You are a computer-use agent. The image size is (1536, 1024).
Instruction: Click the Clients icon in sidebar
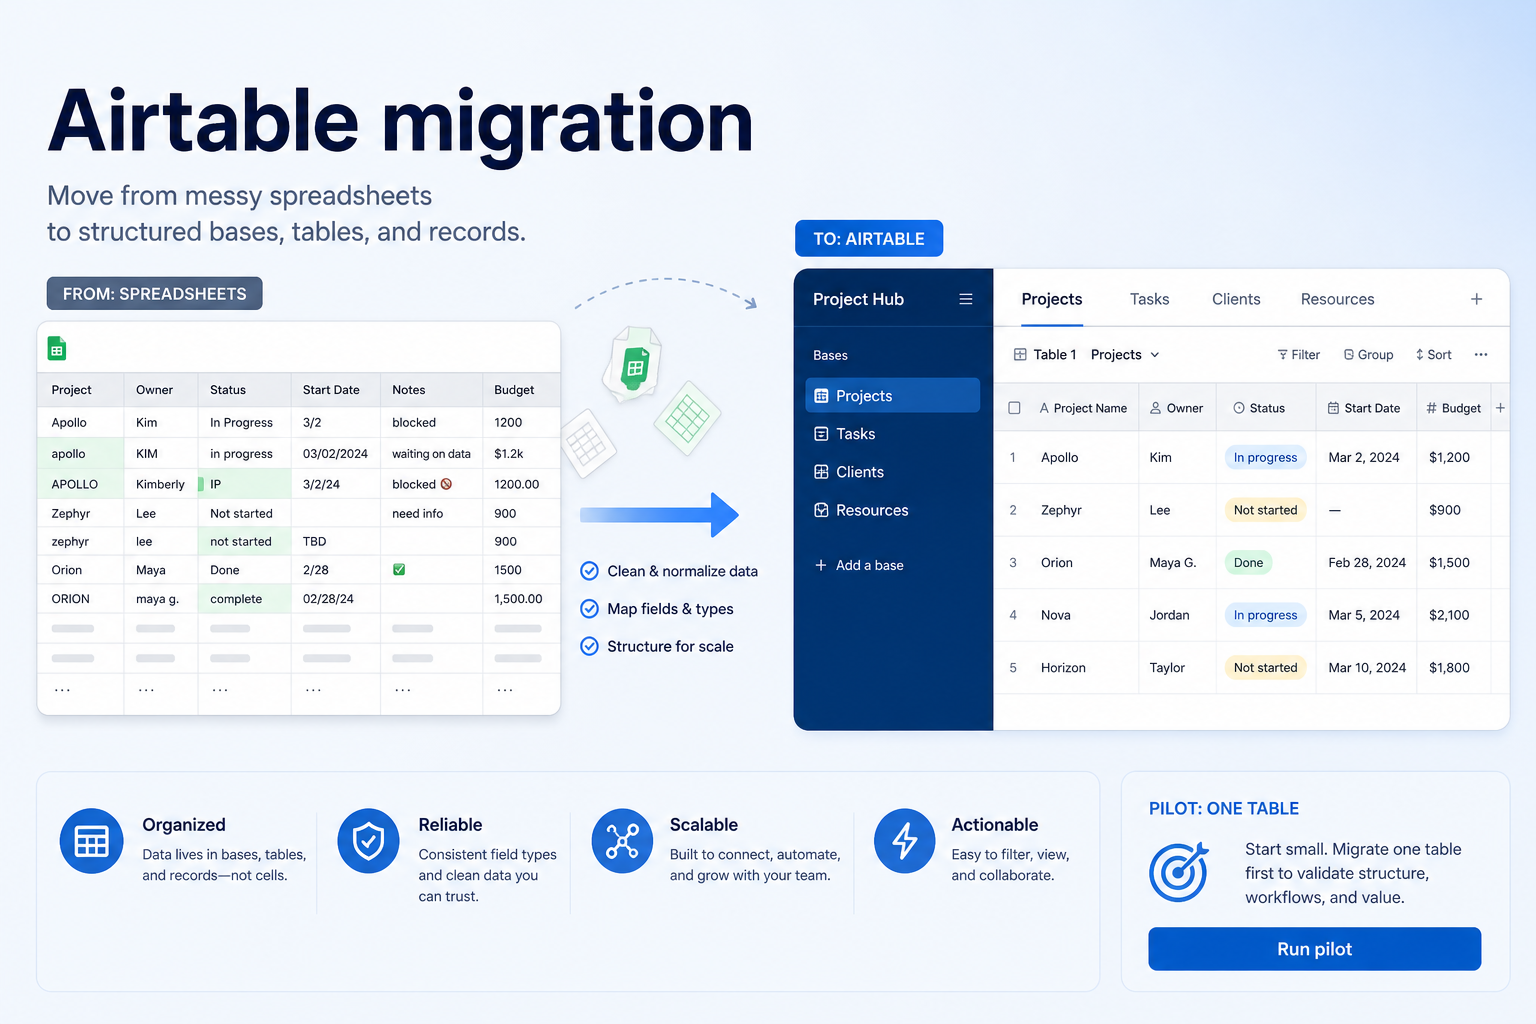click(821, 472)
